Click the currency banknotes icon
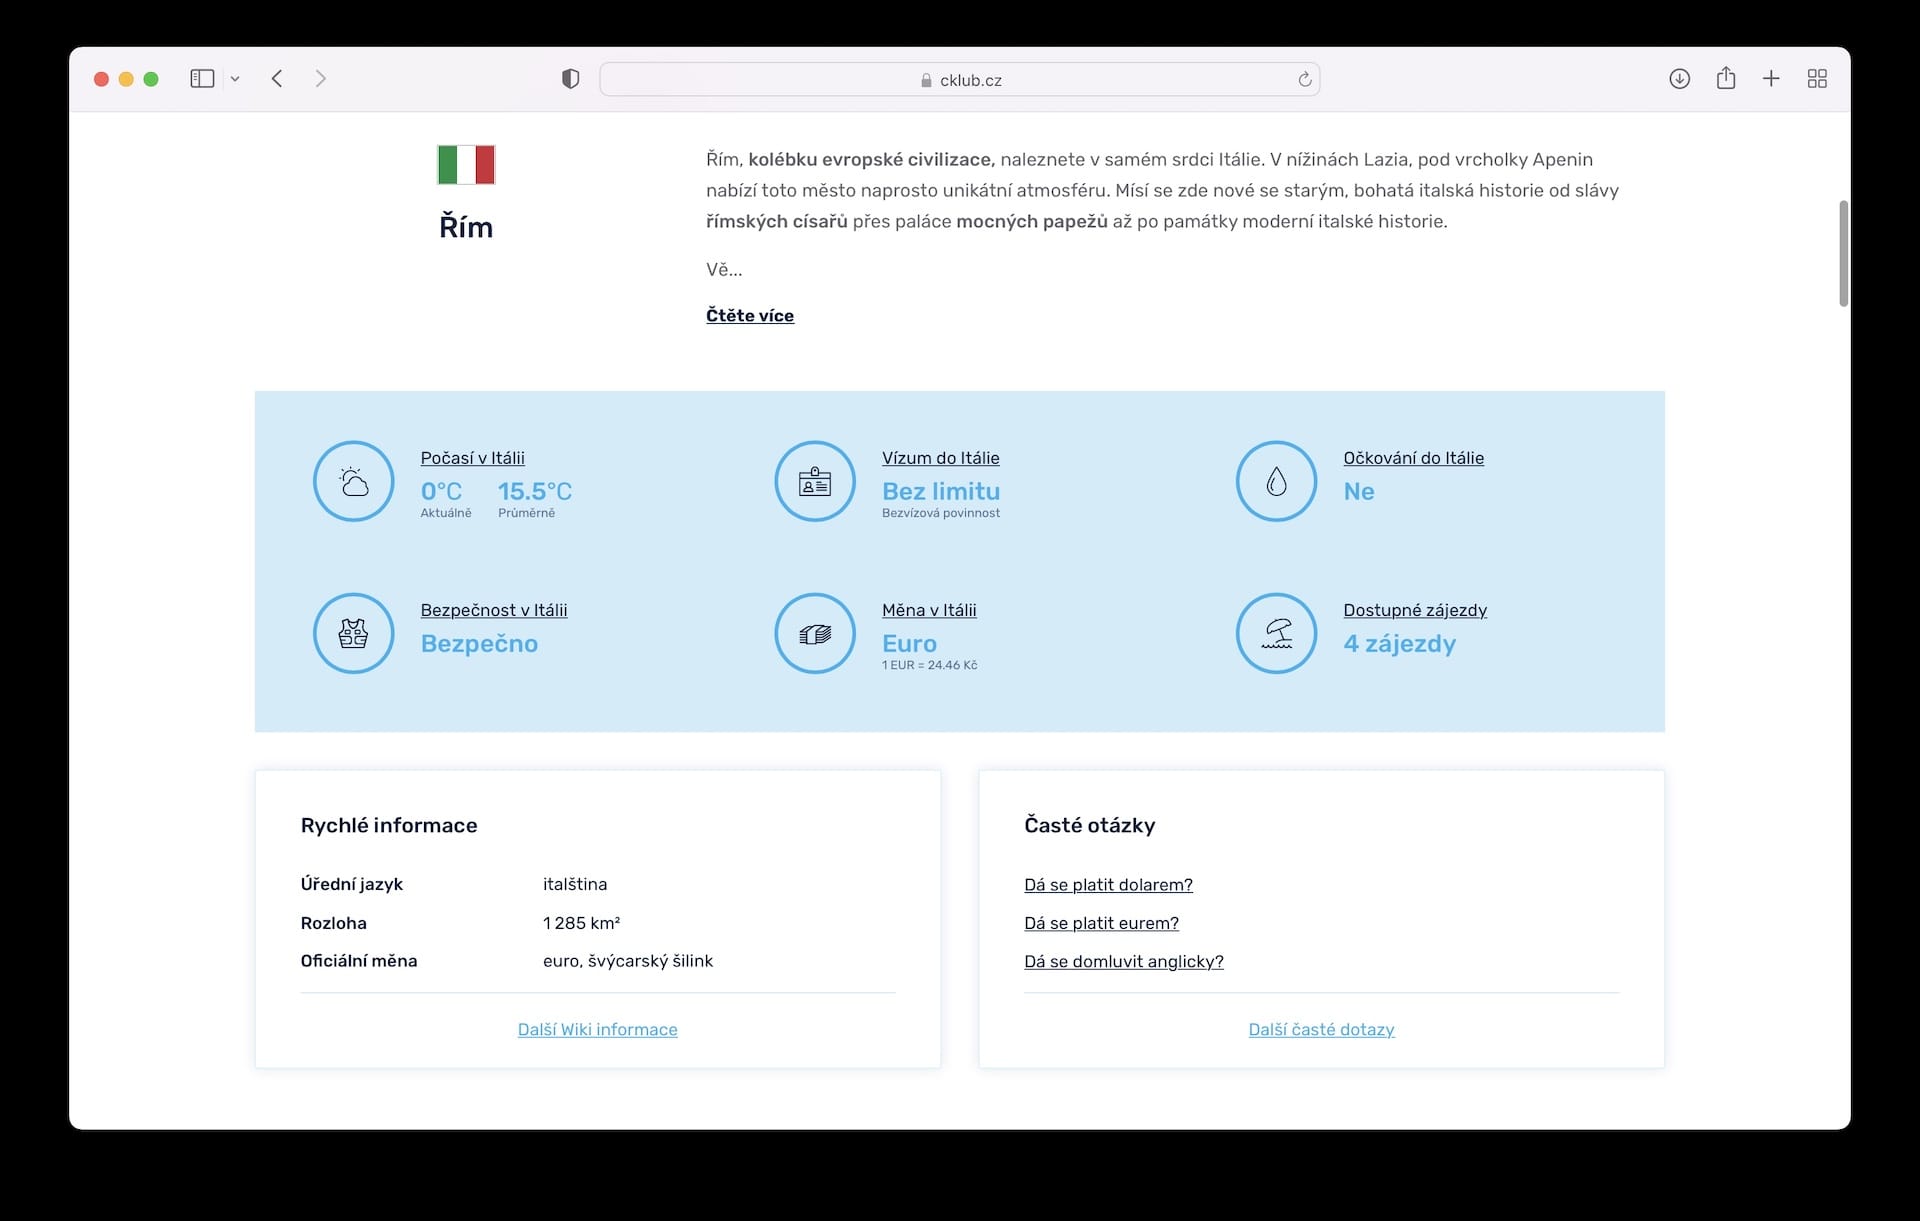This screenshot has width=1920, height=1221. [x=815, y=634]
